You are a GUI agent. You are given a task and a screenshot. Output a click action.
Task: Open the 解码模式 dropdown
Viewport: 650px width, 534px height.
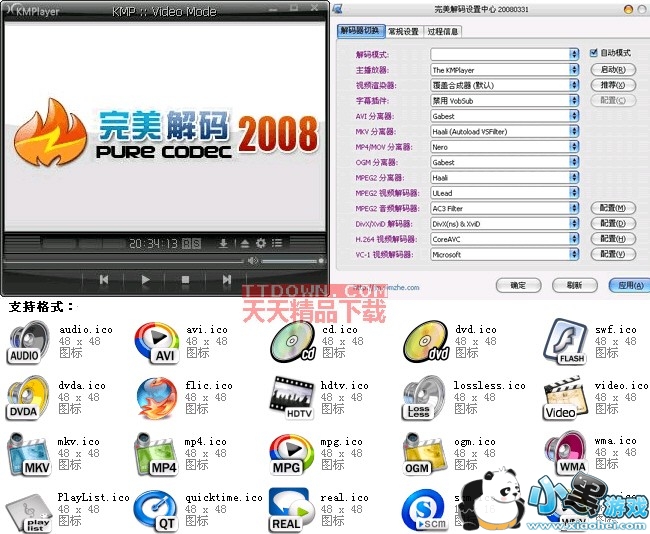click(504, 54)
